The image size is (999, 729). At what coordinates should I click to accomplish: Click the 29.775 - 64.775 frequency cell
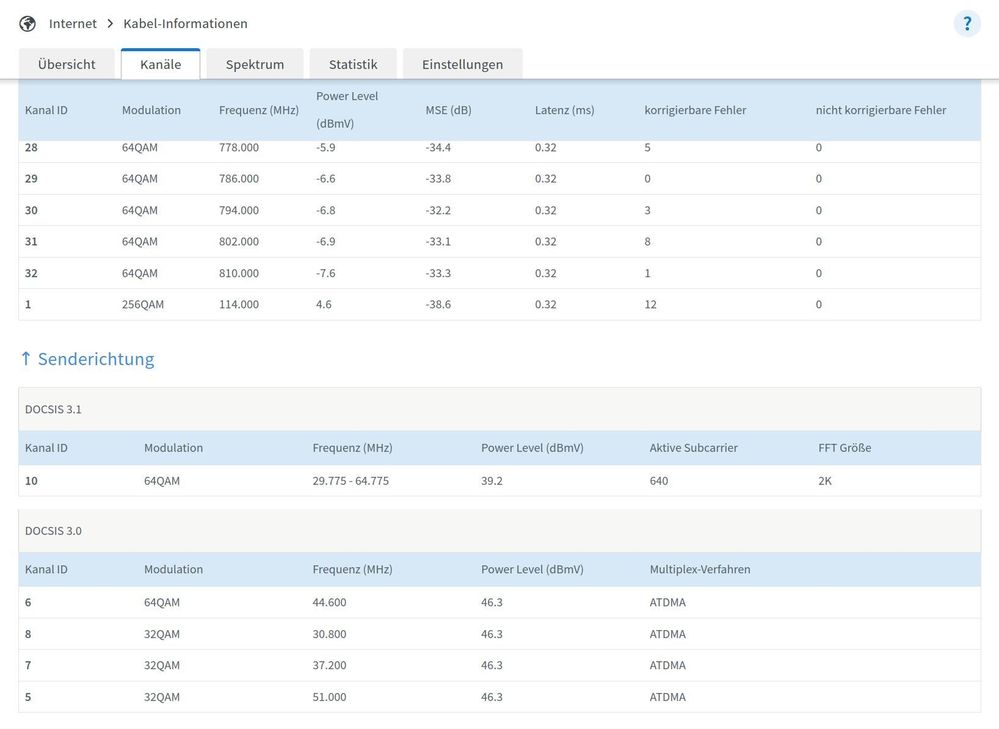tap(350, 481)
